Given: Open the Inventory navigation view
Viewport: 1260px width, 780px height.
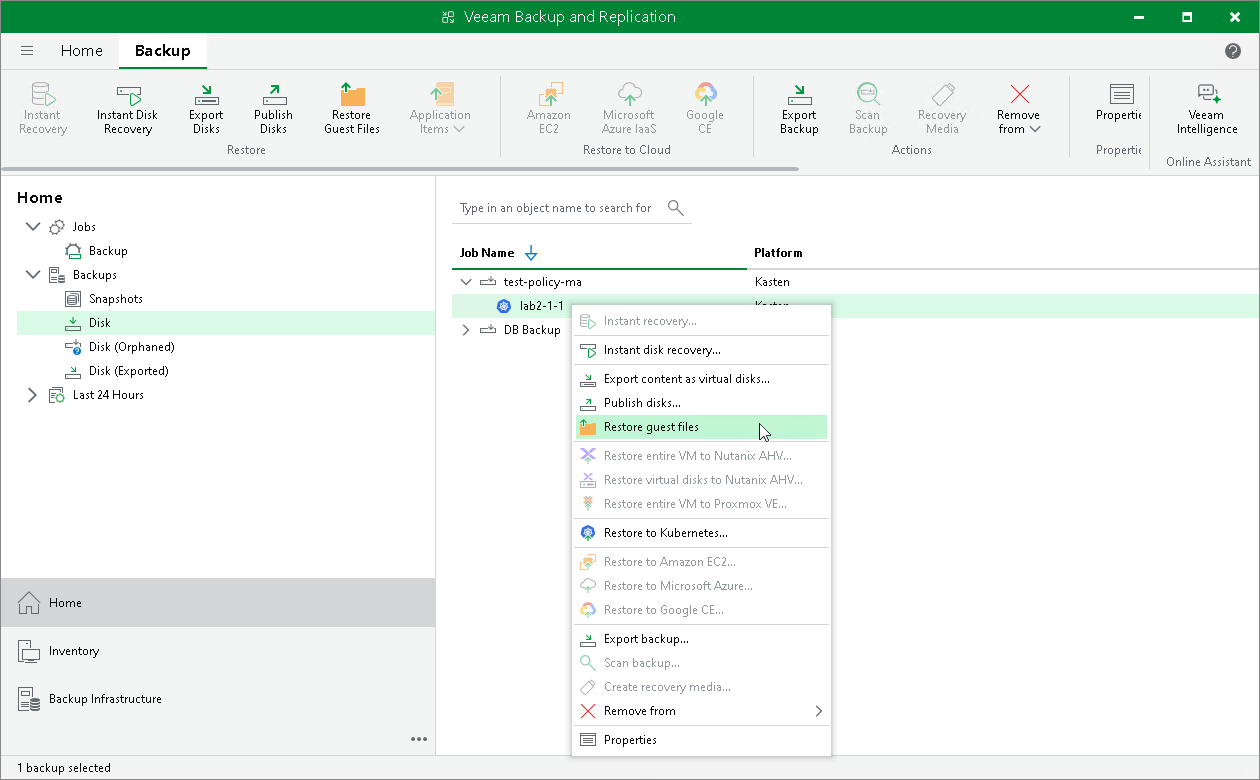Looking at the screenshot, I should pos(218,651).
